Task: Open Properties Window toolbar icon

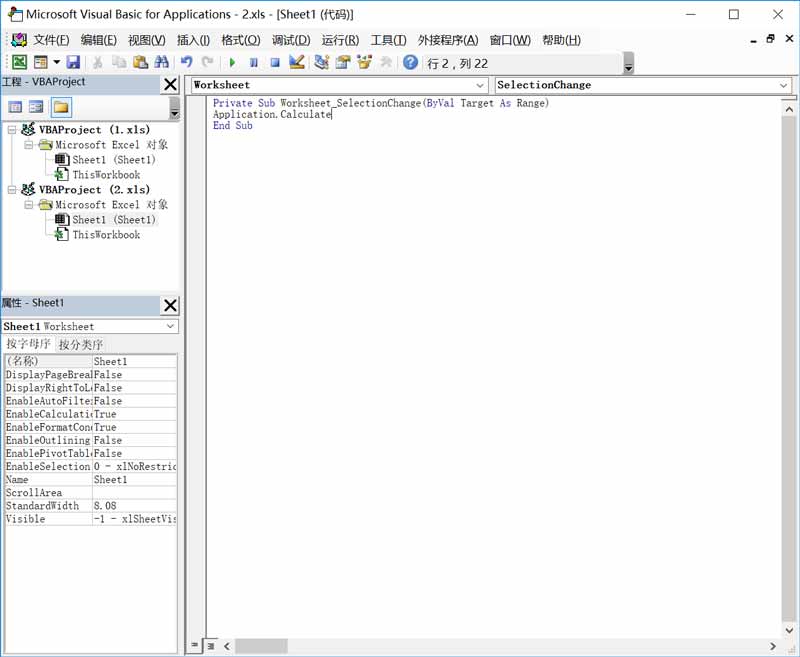Action: pos(343,62)
